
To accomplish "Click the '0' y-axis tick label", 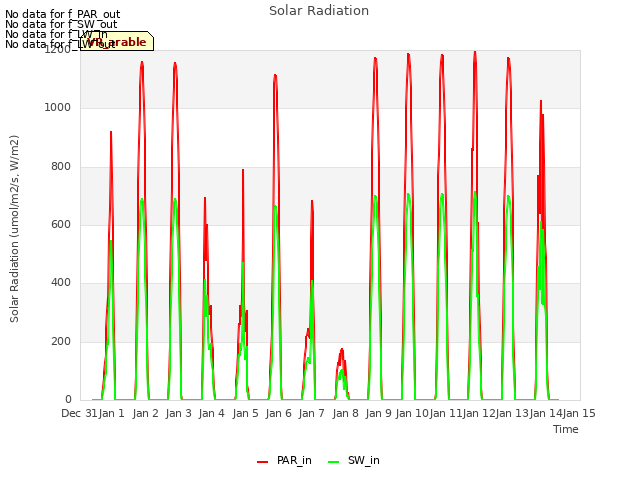I will (x=68, y=399).
